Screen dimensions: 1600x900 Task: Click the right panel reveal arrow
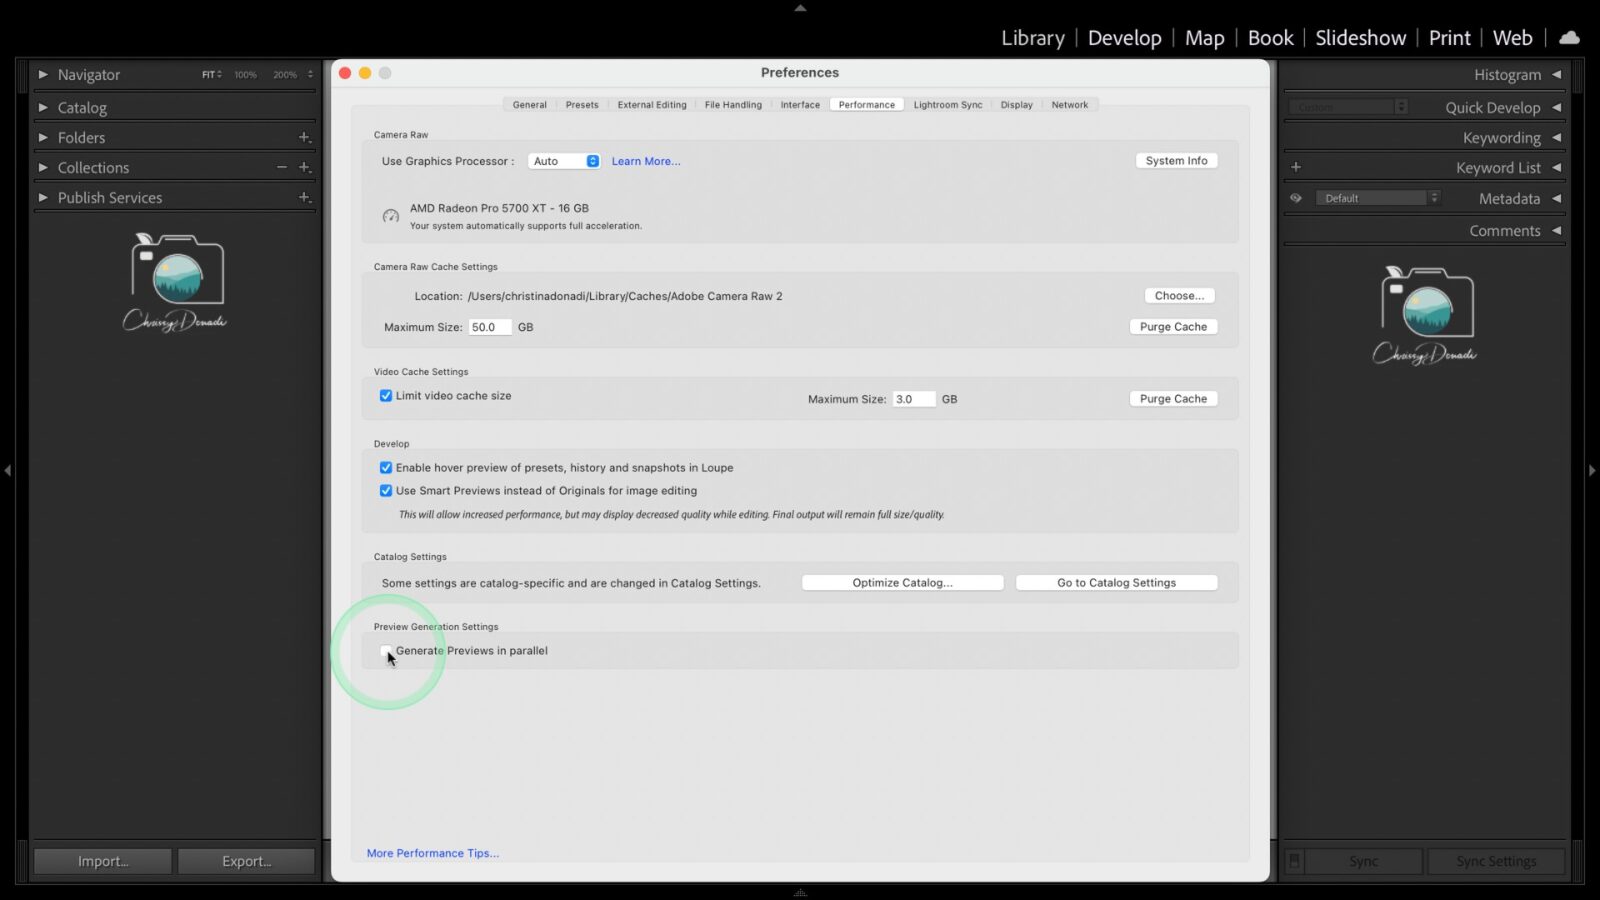point(1592,470)
